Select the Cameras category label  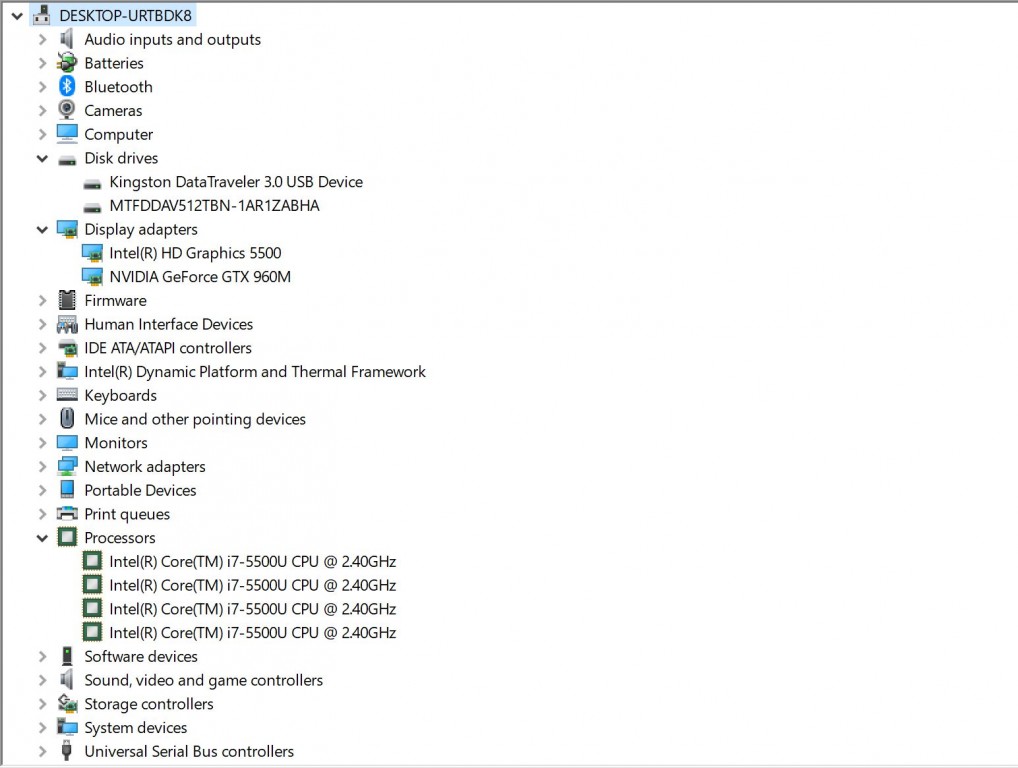point(113,111)
